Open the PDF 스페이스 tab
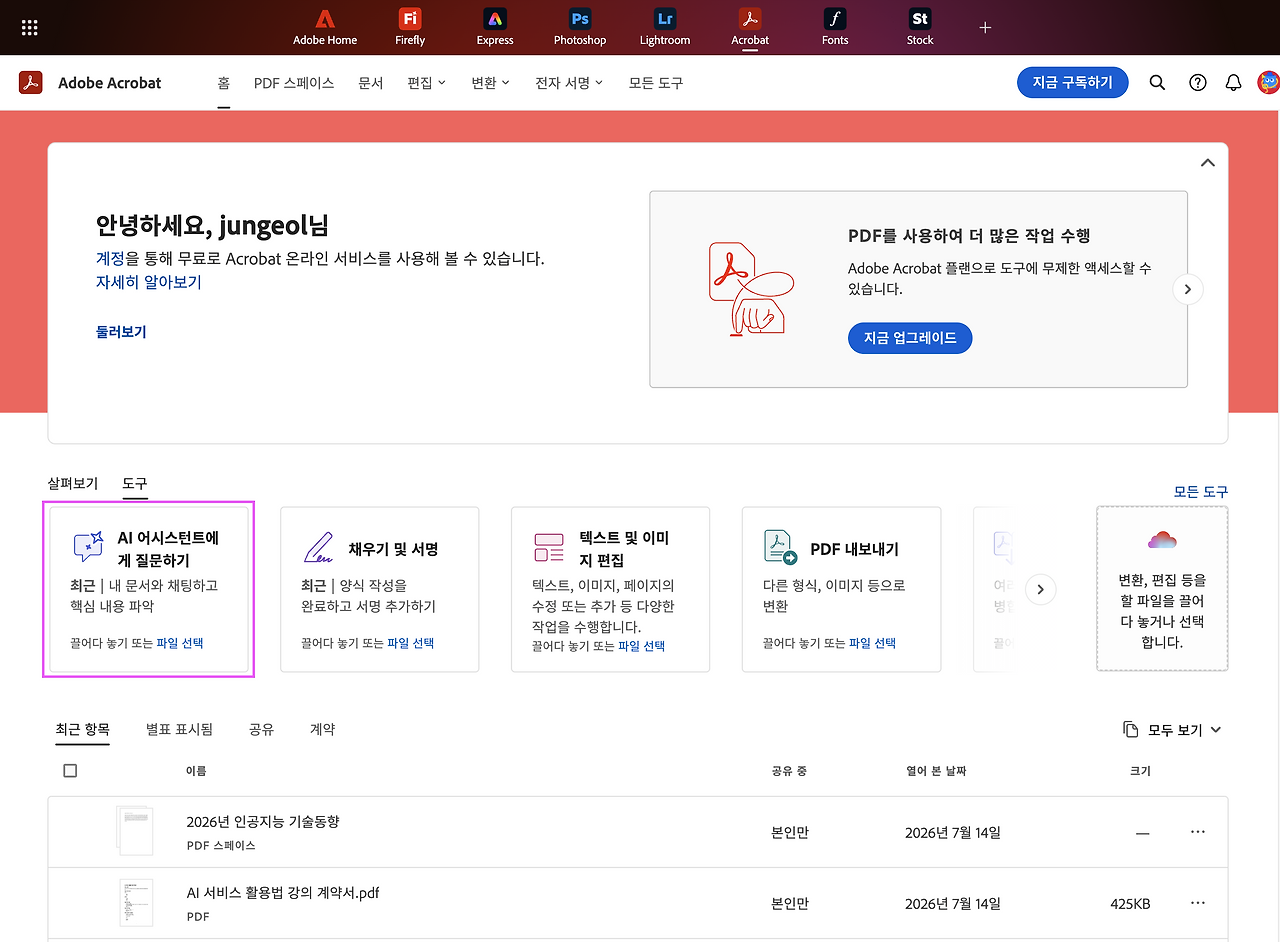The image size is (1280, 942). point(294,83)
